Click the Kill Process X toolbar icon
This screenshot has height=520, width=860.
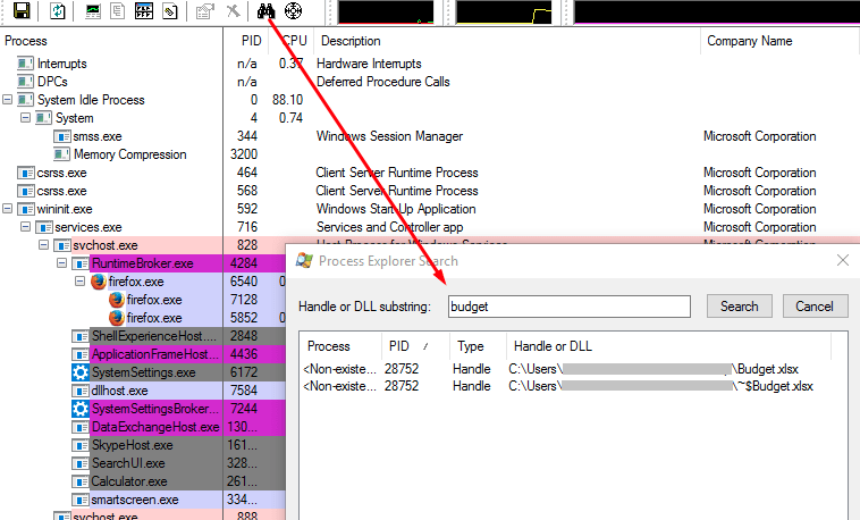tap(234, 10)
